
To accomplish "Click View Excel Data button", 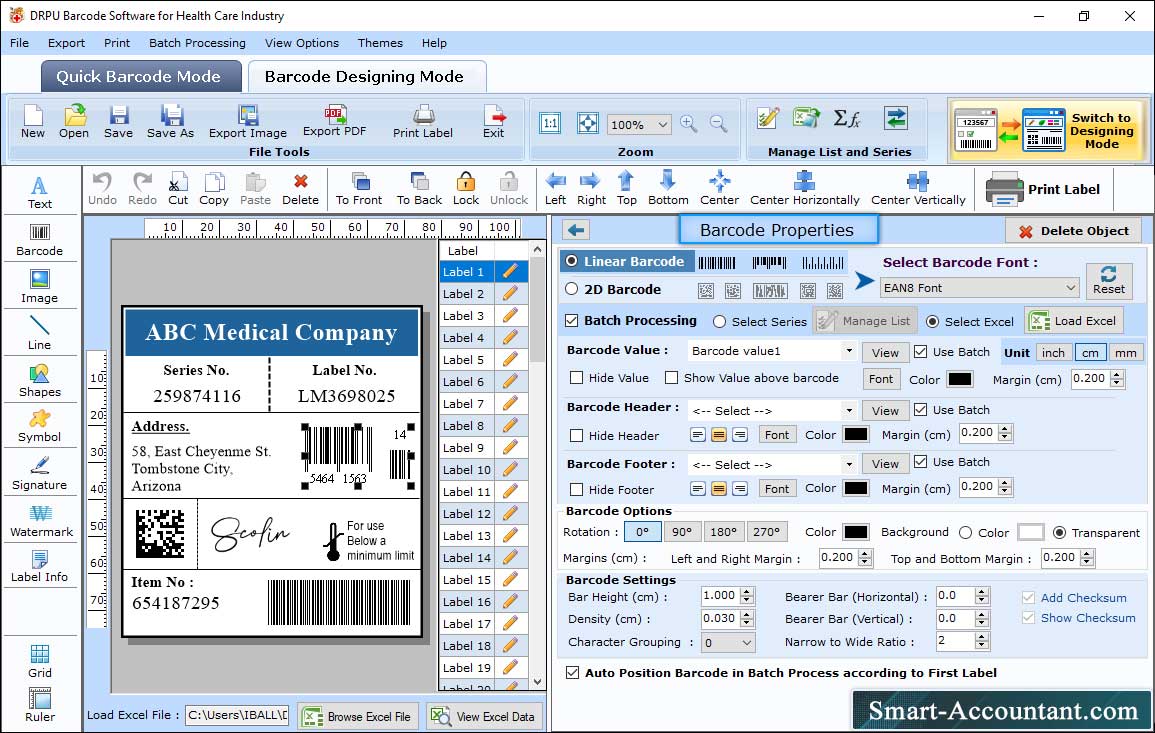I will pos(484,716).
